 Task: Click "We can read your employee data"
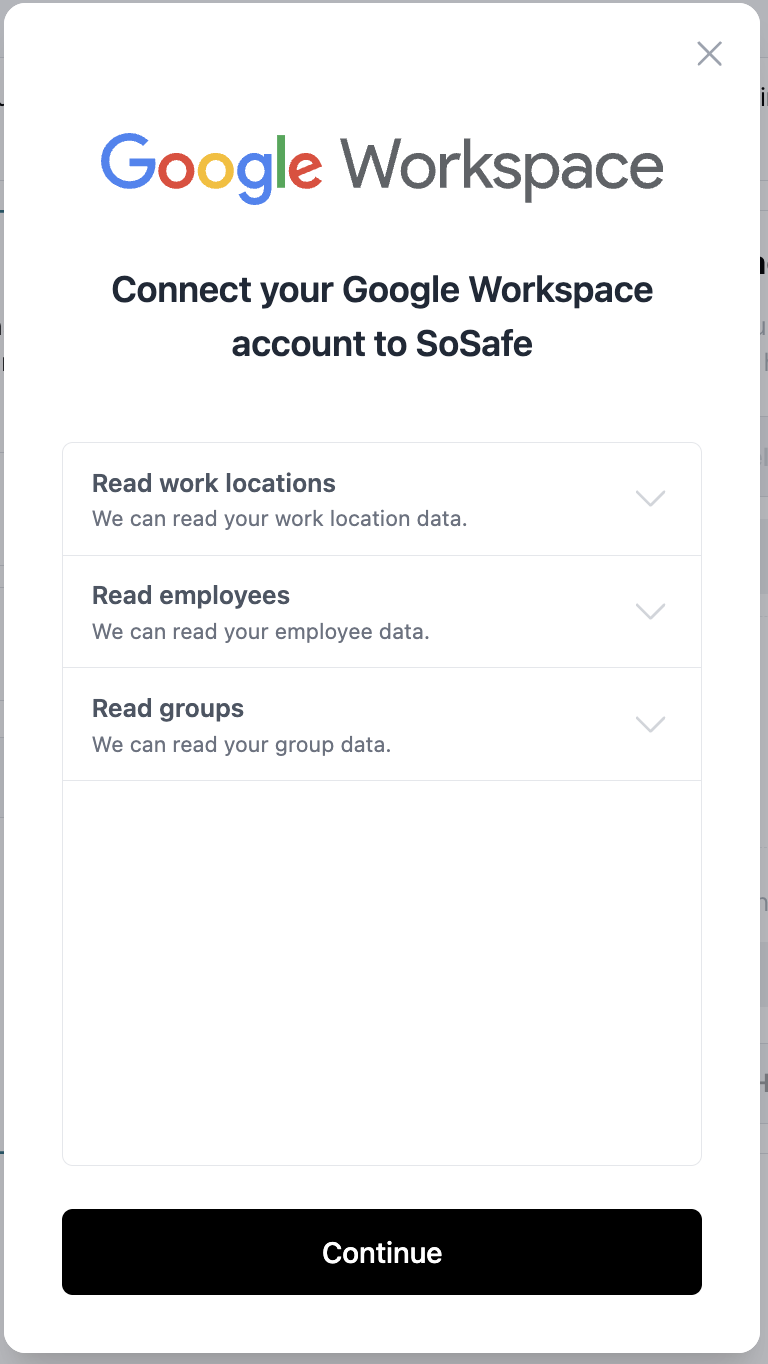pos(261,633)
